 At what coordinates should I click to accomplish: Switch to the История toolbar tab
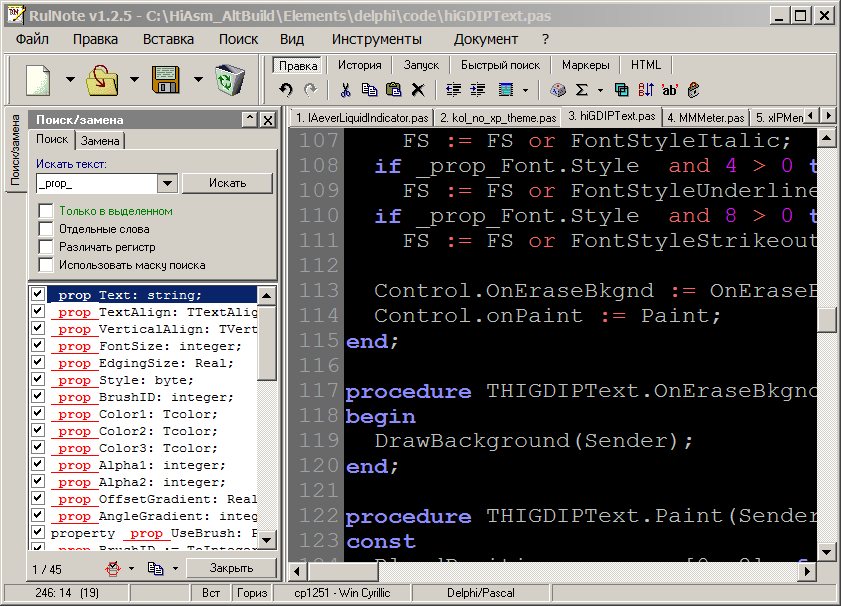click(359, 65)
